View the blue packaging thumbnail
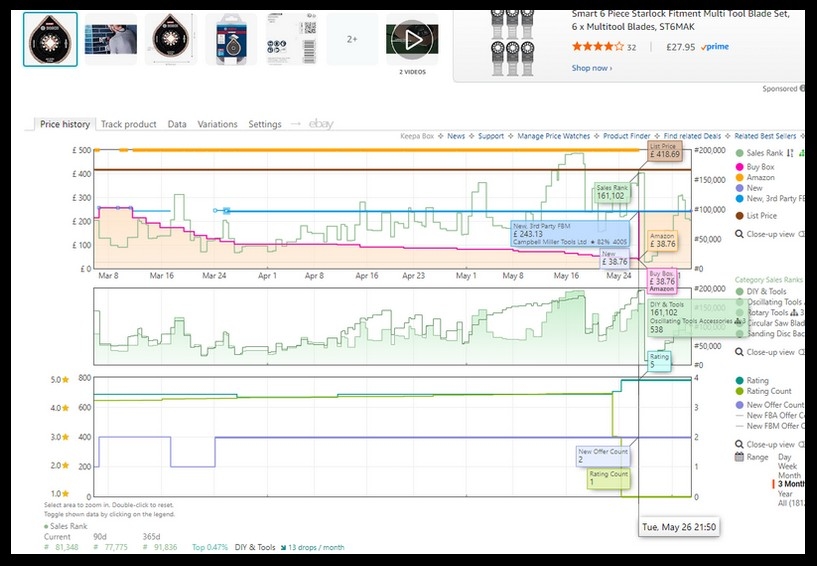The image size is (817, 566). tap(231, 40)
